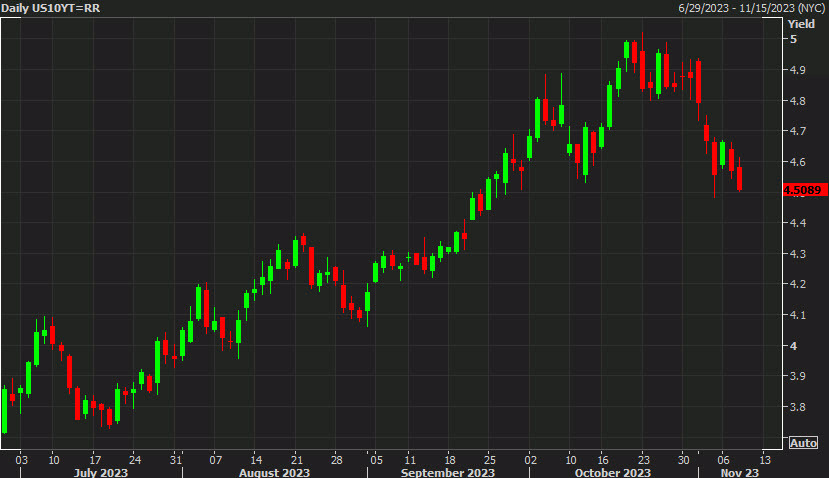This screenshot has height=478, width=829.
Task: Click the 28 date tick in August
Action: click(x=336, y=459)
